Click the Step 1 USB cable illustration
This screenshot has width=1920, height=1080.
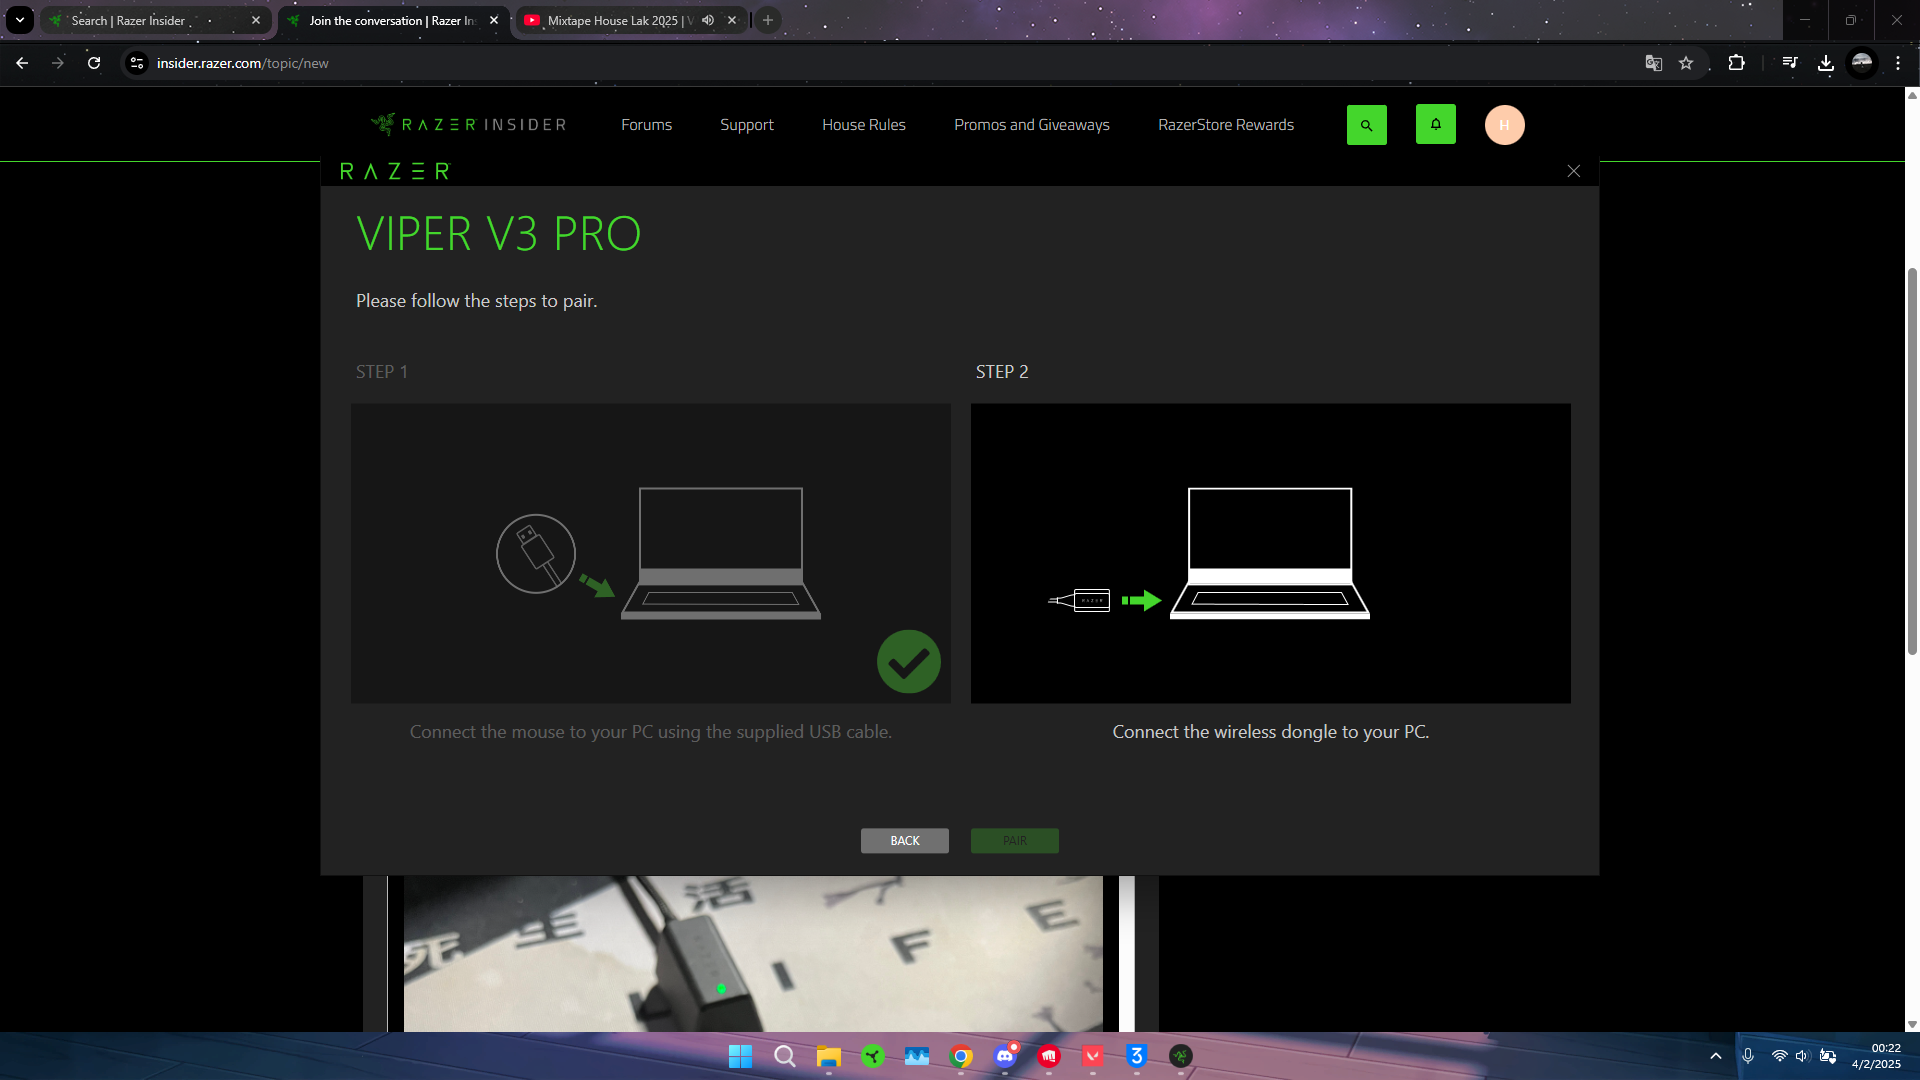tap(651, 553)
